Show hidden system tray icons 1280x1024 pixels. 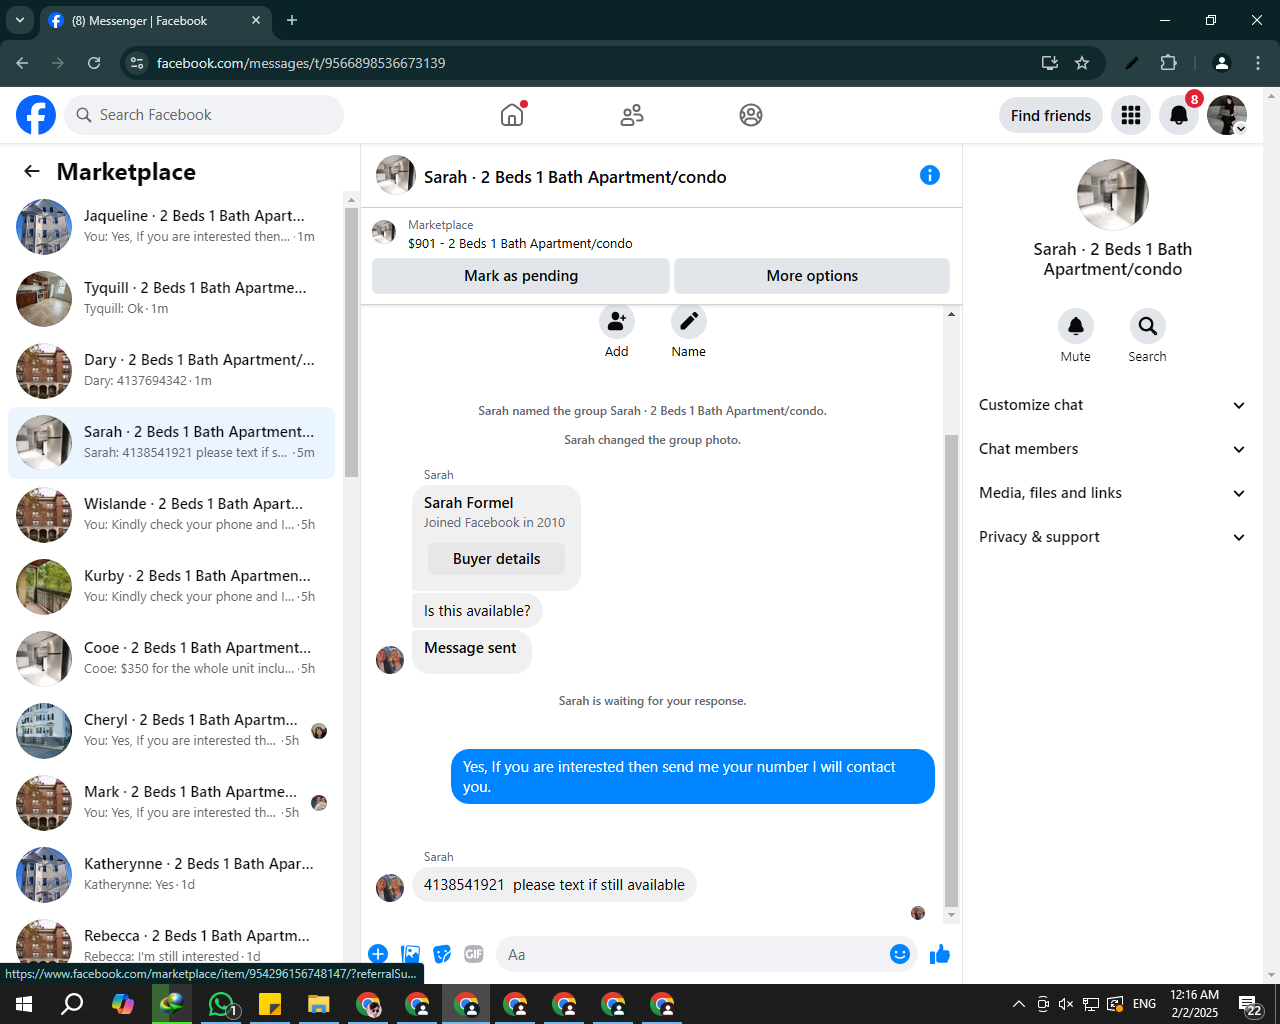(1018, 1004)
